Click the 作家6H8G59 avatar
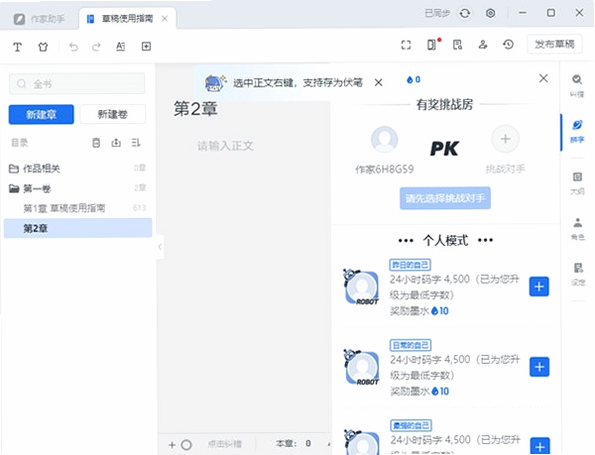 point(384,139)
